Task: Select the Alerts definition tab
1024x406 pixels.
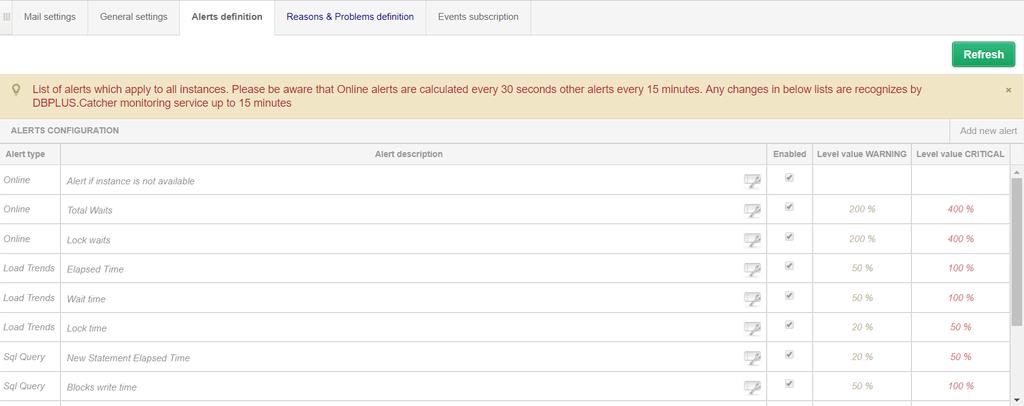Action: (227, 17)
